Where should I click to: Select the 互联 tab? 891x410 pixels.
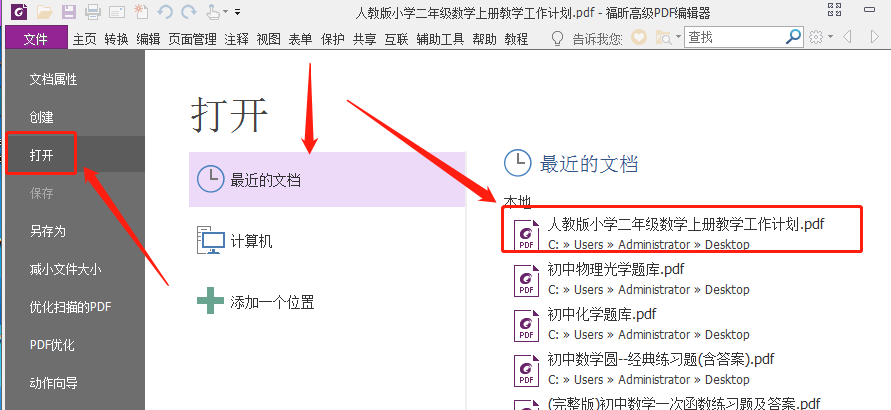(x=397, y=39)
